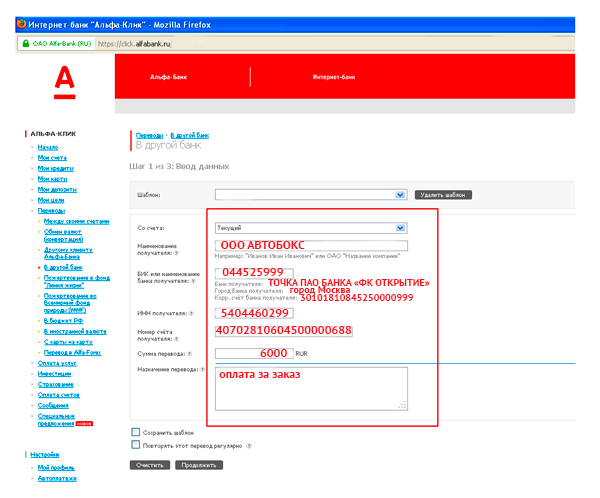Select В иностранной валюте transfer link

pyautogui.click(x=75, y=331)
